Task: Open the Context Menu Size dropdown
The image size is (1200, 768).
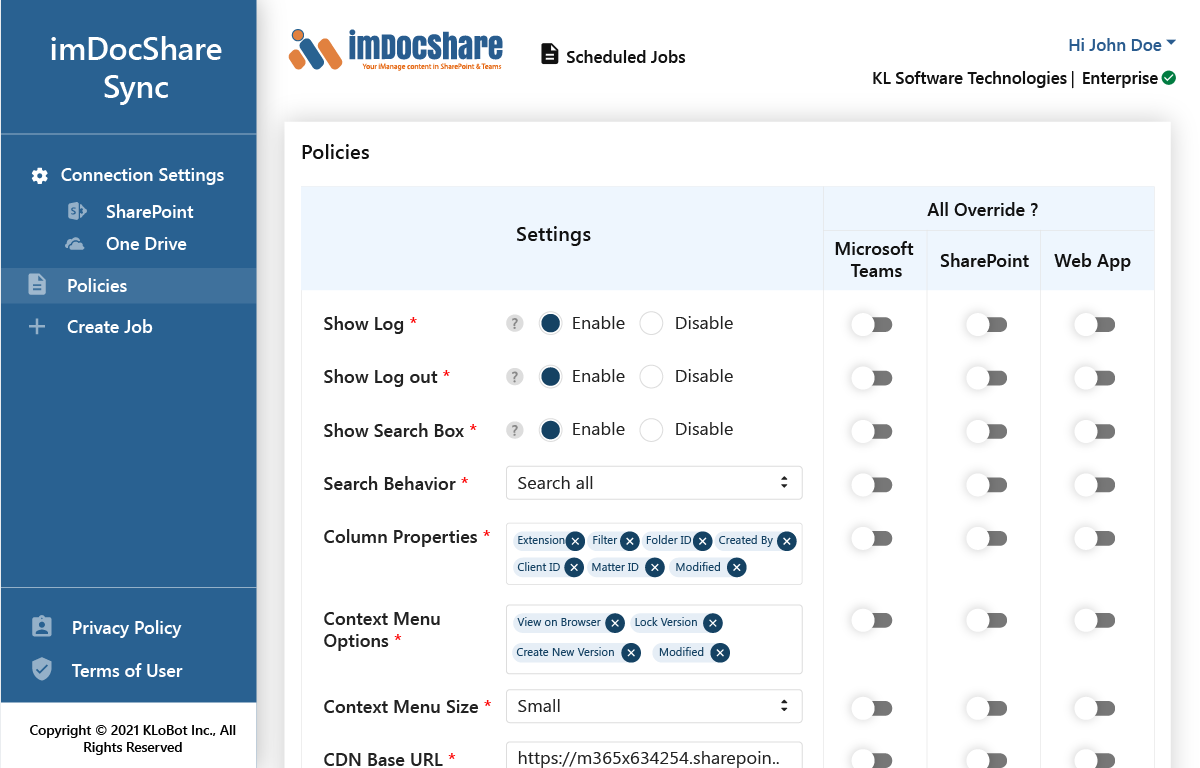Action: [x=654, y=706]
